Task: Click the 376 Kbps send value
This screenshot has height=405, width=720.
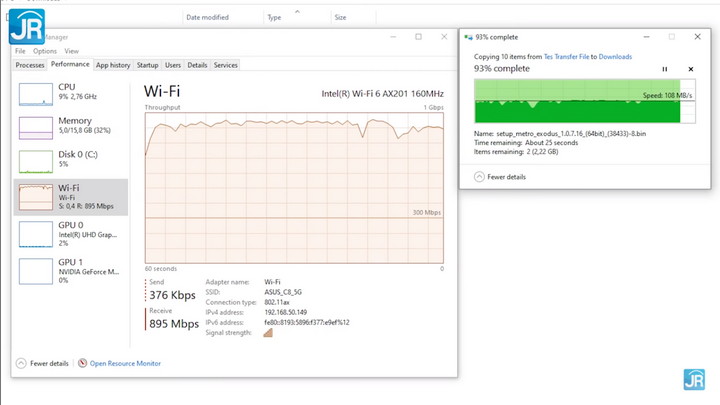Action: click(x=172, y=295)
